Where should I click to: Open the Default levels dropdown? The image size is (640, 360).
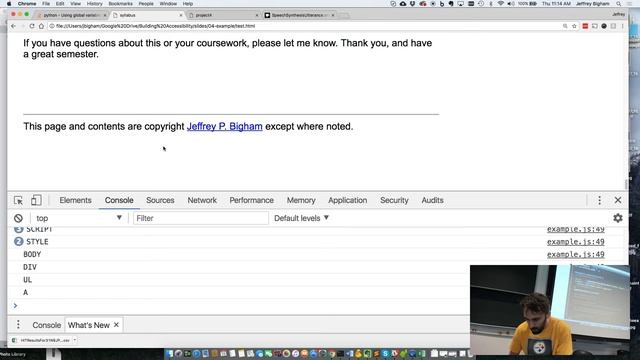click(301, 218)
